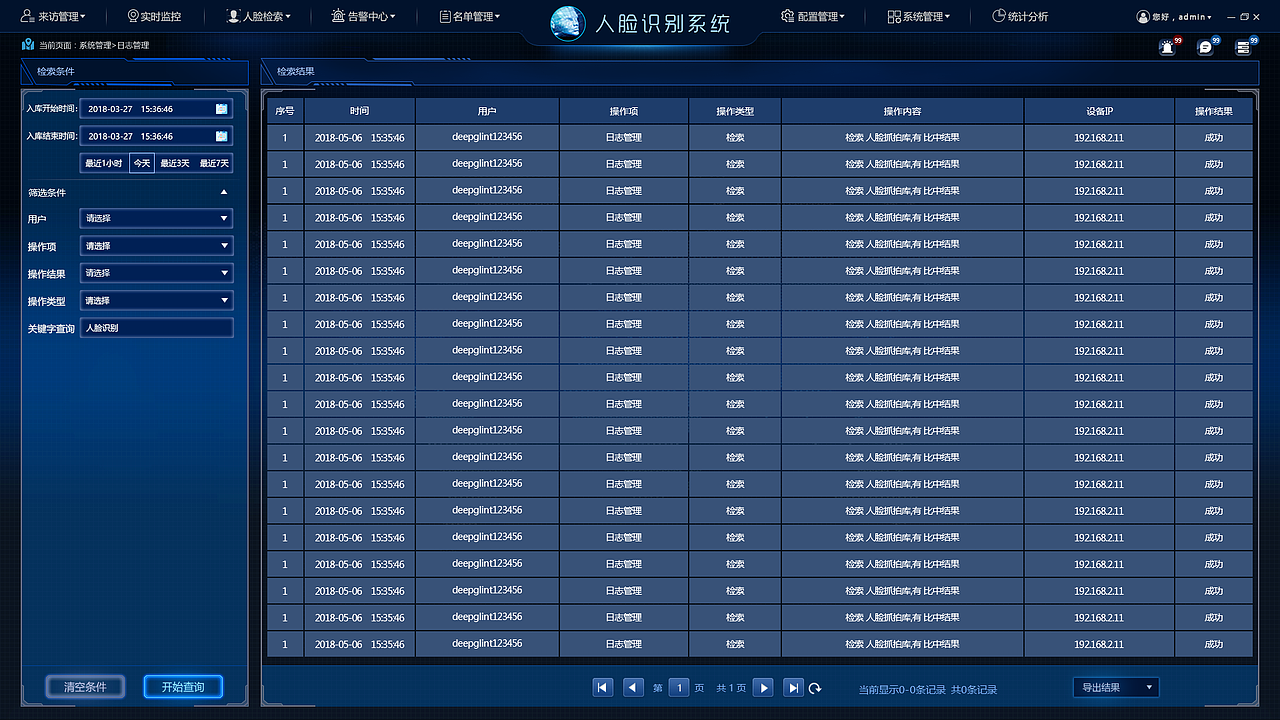Sort by the 时间 column header
1280x720 pixels.
click(x=360, y=111)
